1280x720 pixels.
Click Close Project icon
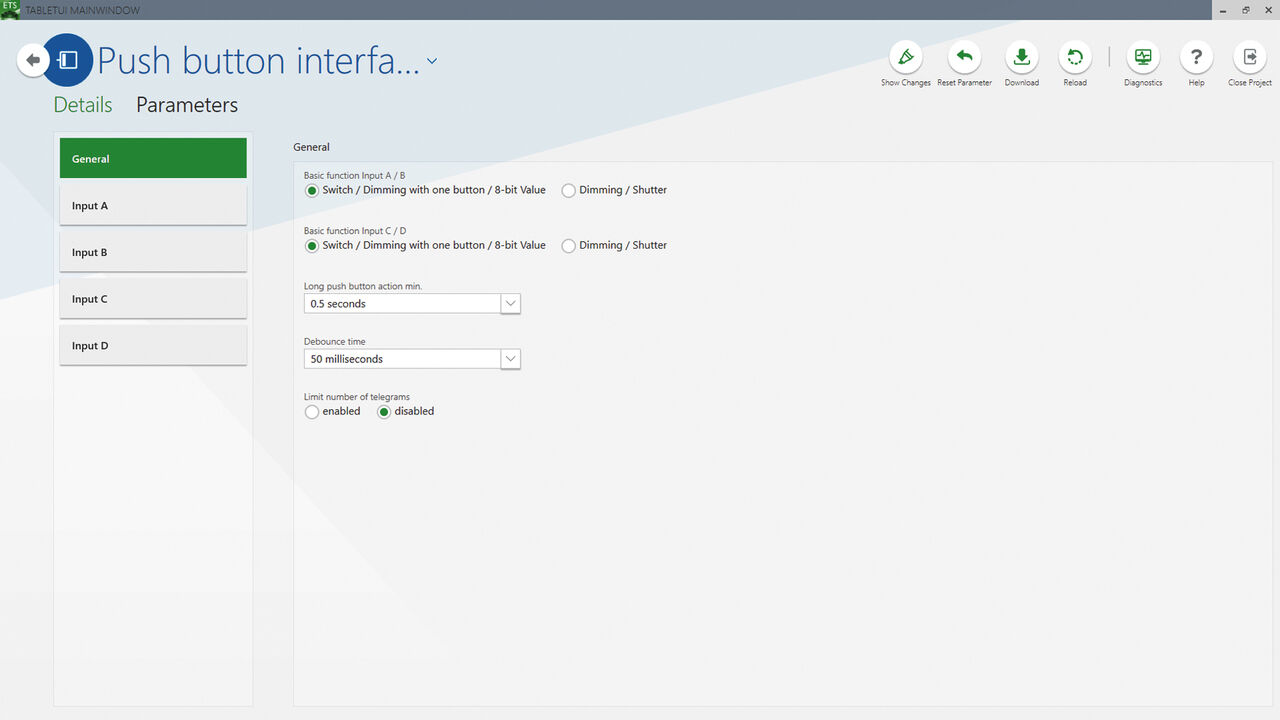tap(1250, 57)
